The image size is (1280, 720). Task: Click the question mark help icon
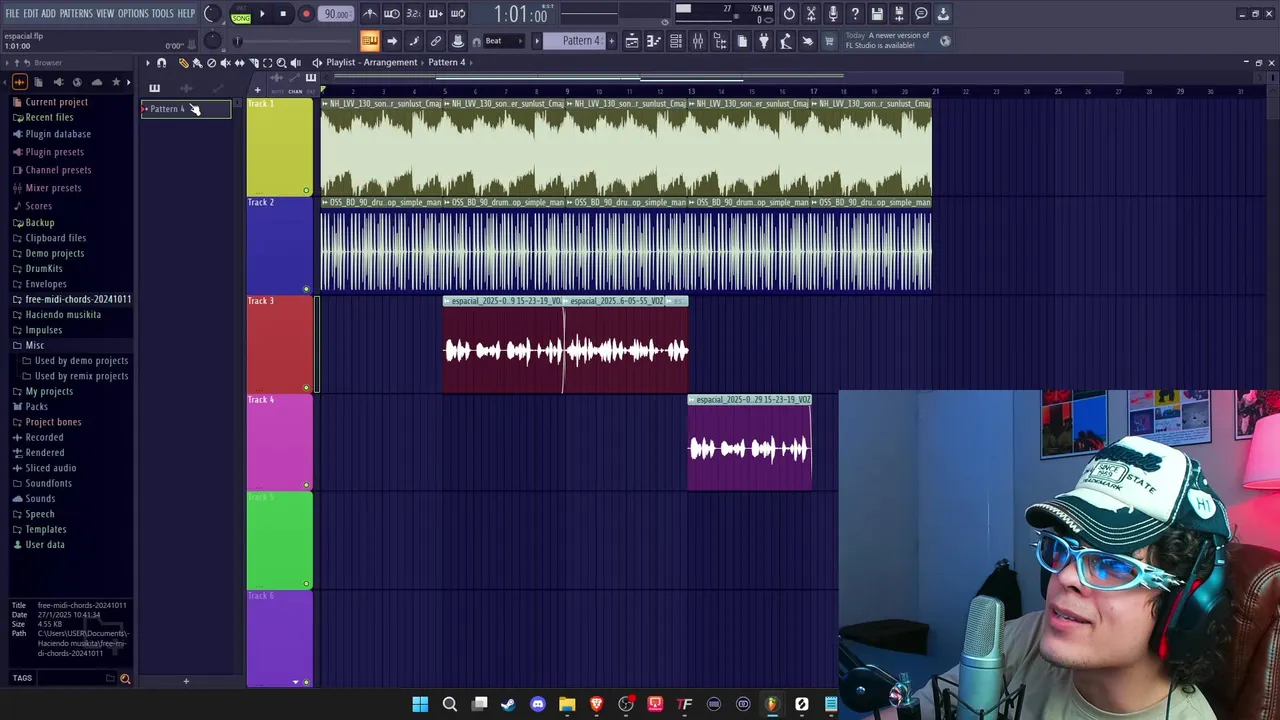tap(855, 14)
